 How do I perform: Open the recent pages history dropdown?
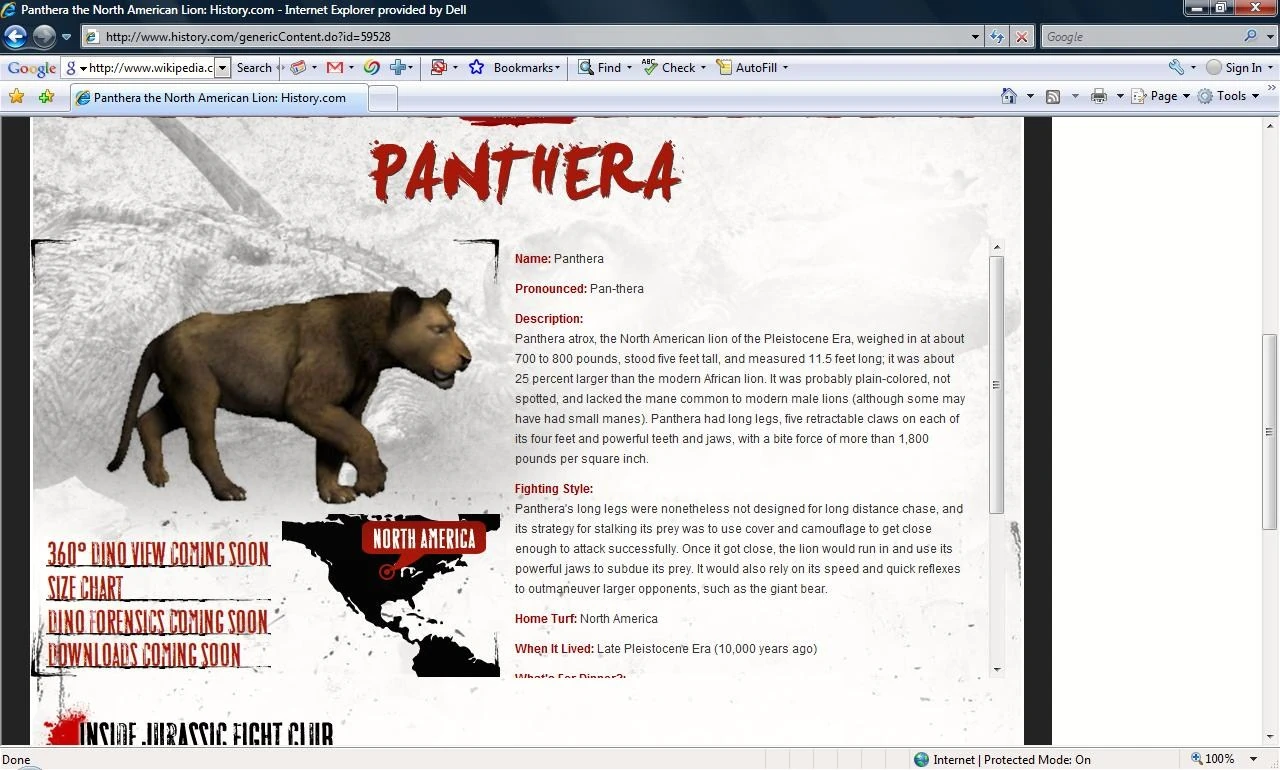coord(66,37)
